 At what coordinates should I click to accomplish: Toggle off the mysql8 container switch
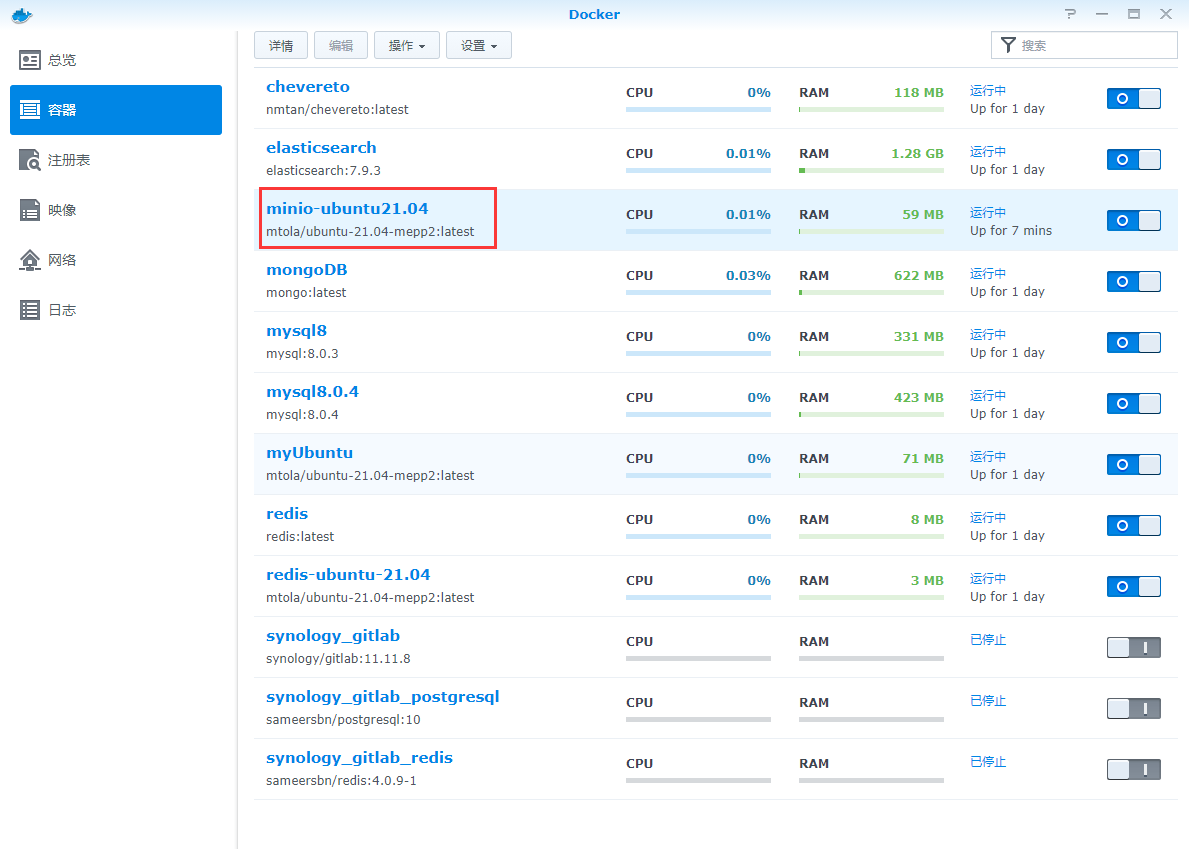pos(1134,343)
